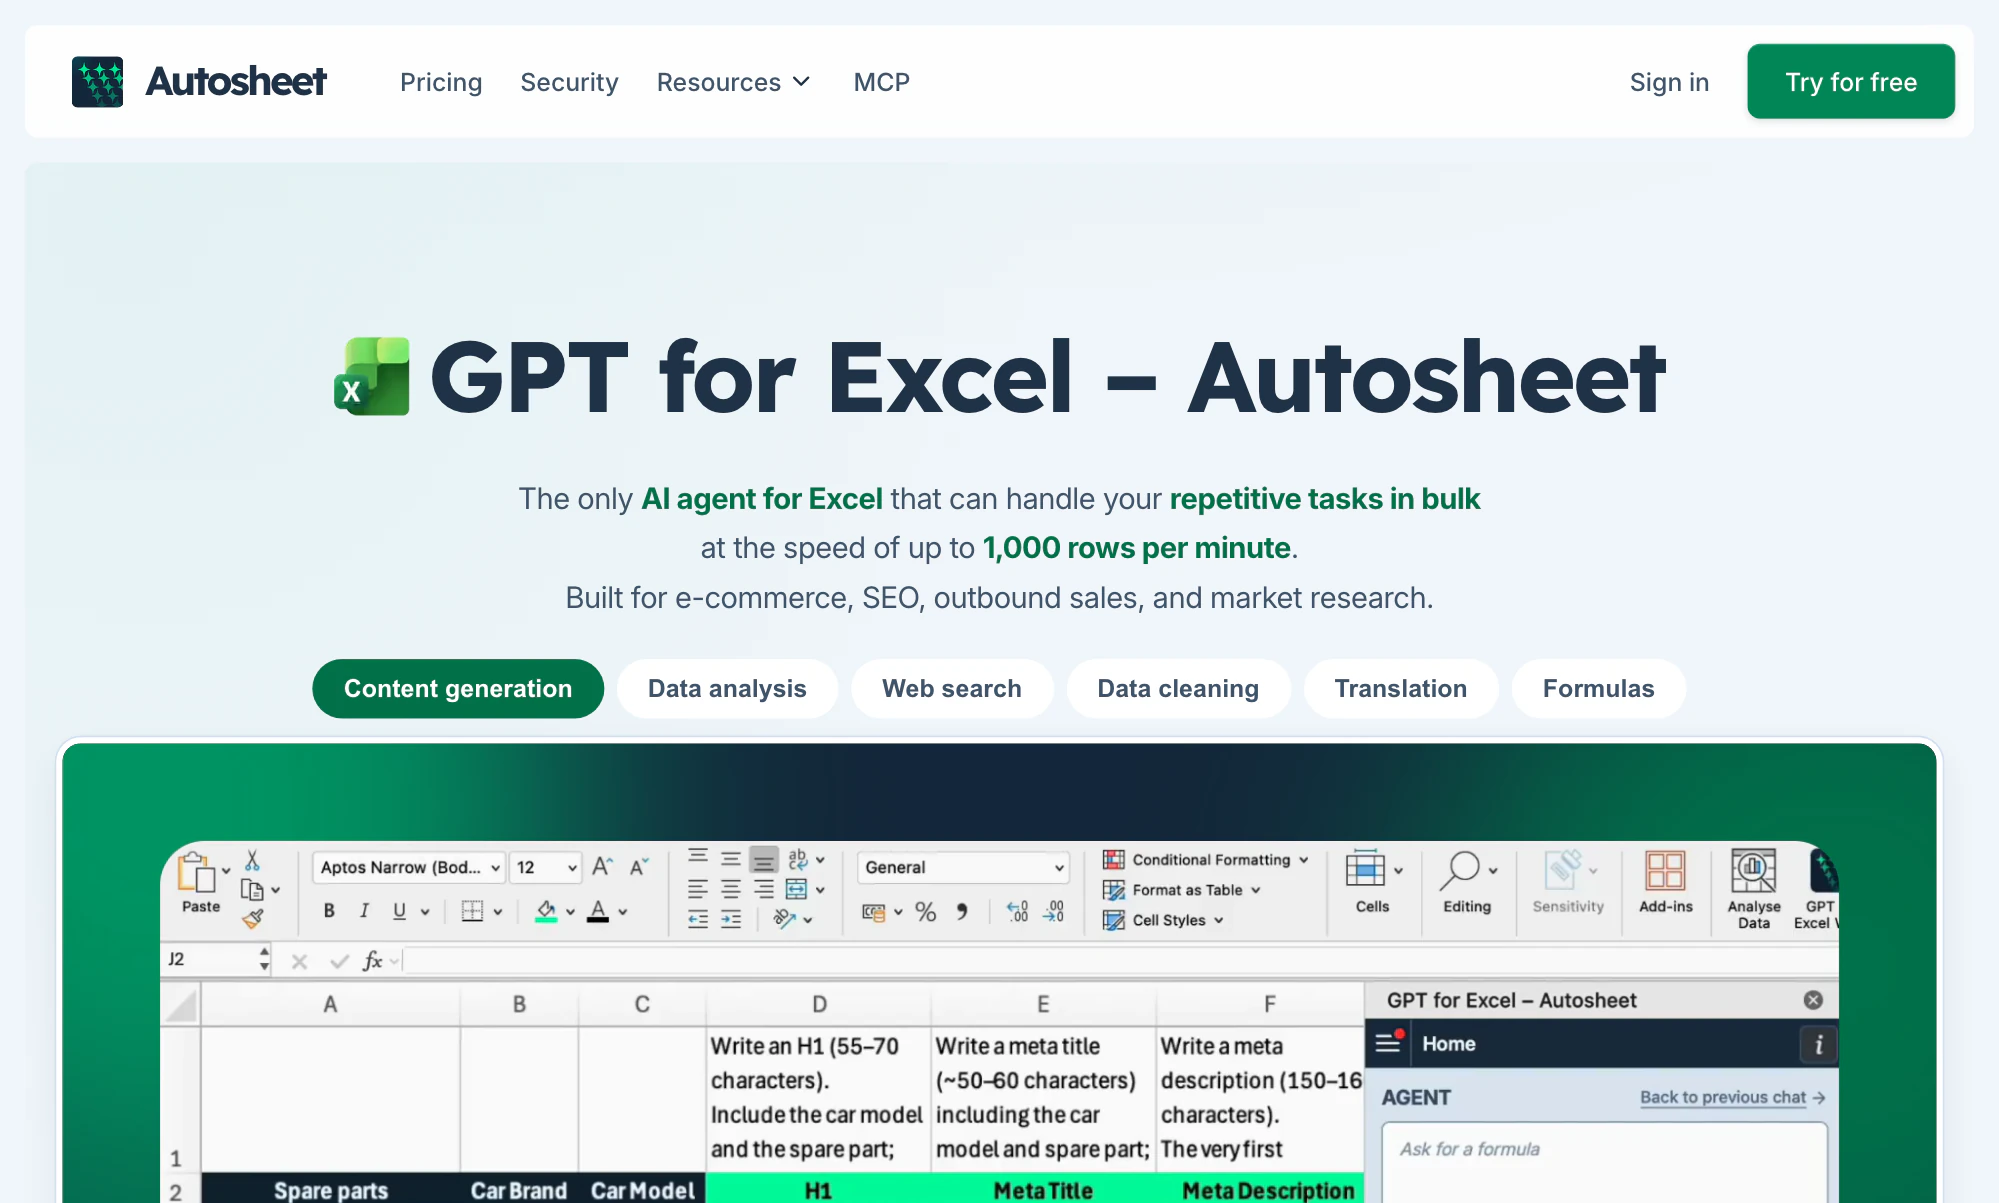
Task: Select the Data analysis tab
Action: pyautogui.click(x=727, y=689)
